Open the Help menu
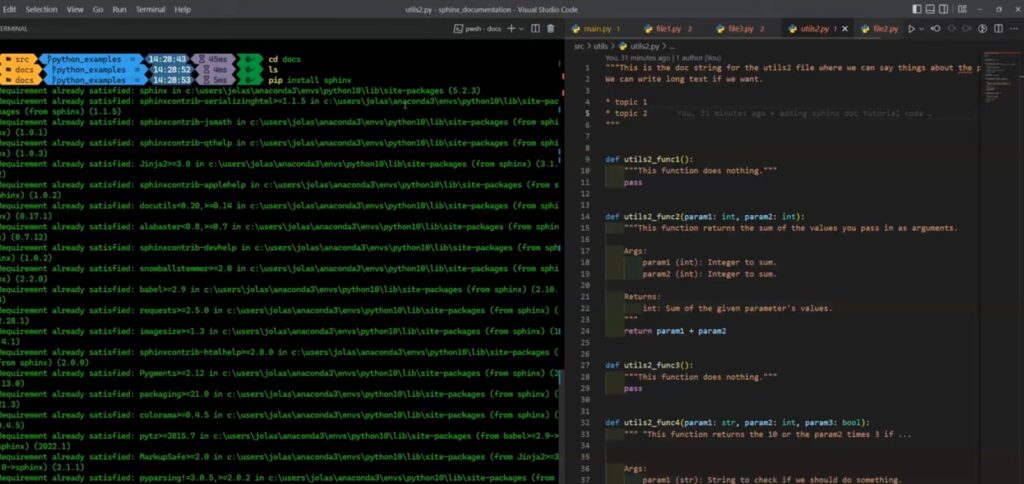The height and width of the screenshot is (484, 1024). 183,10
